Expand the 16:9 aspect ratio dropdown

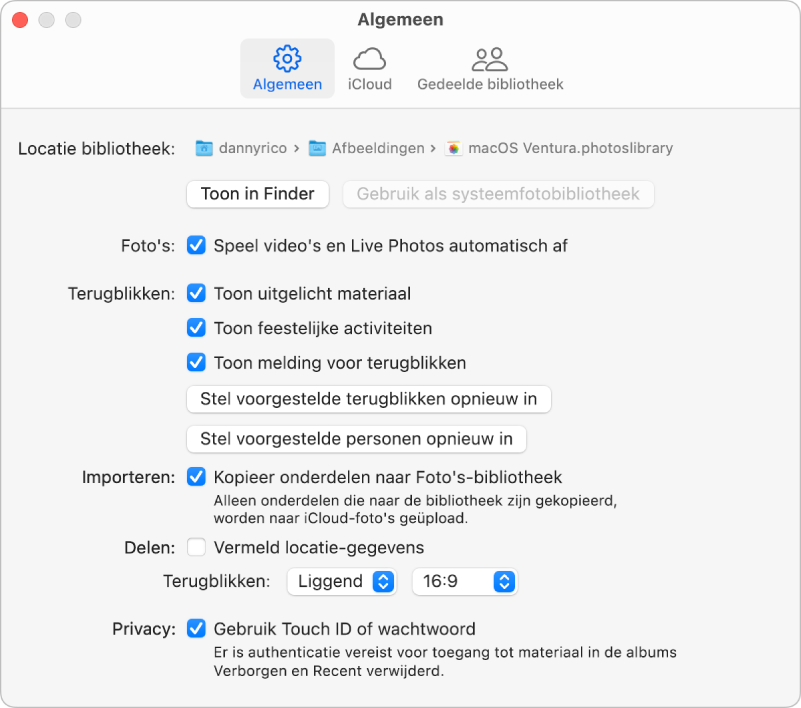tap(464, 581)
